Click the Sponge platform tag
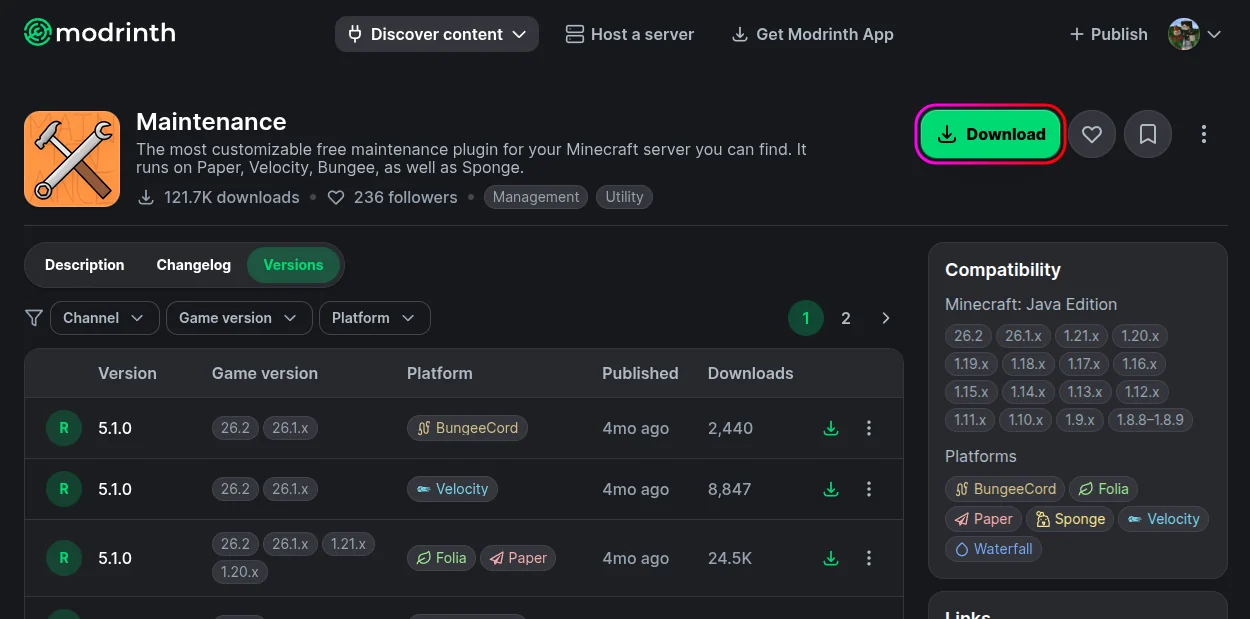The width and height of the screenshot is (1250, 619). pyautogui.click(x=1070, y=519)
